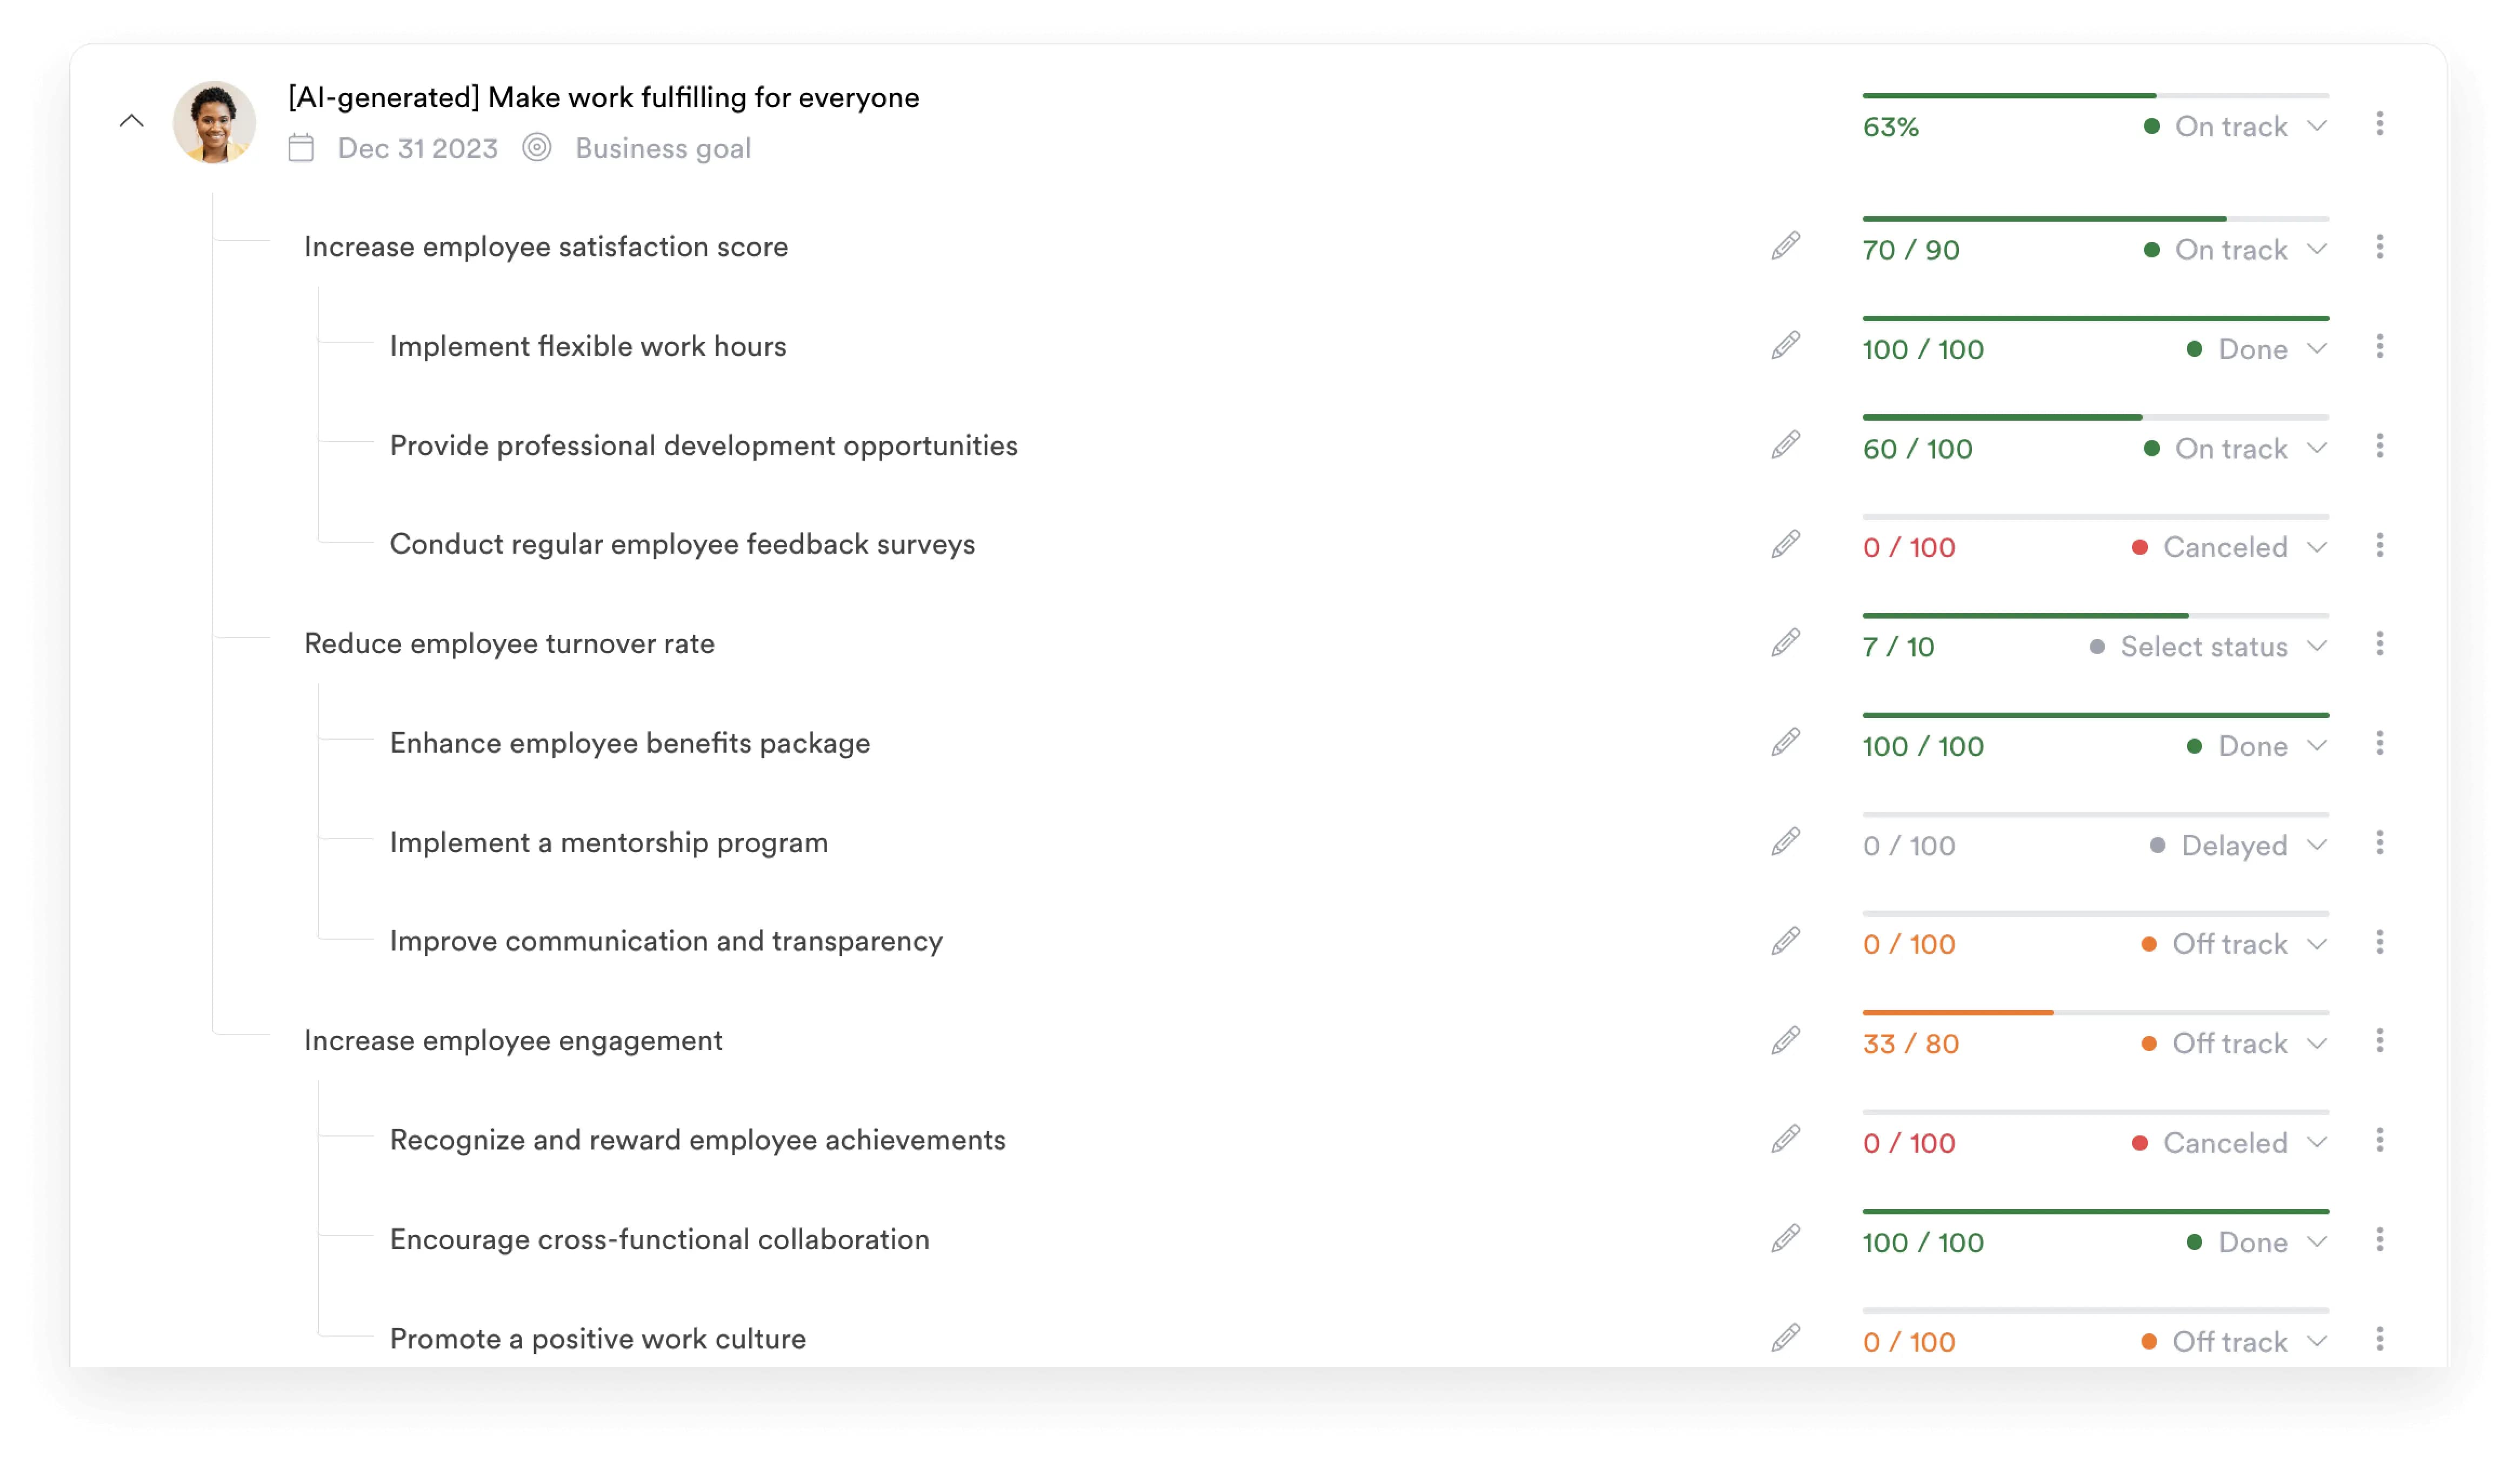This screenshot has width=2520, height=1462.
Task: Edit progress of "Implement flexible work hours" via pencil icon
Action: [x=1786, y=346]
